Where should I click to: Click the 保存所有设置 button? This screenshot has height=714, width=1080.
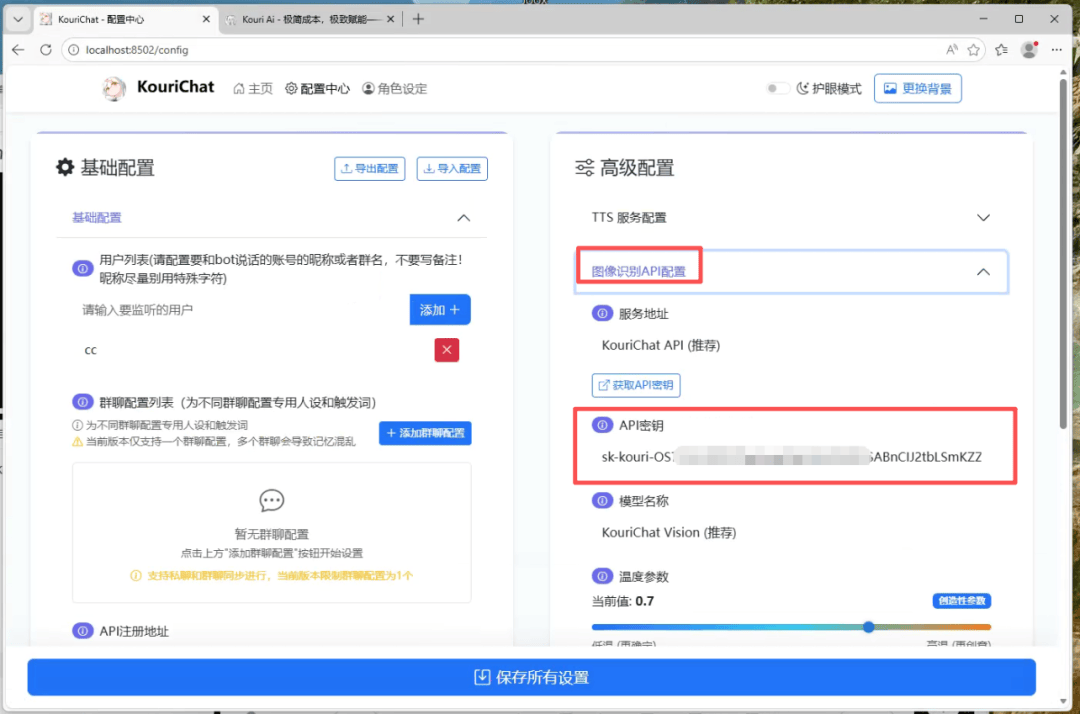pos(531,678)
